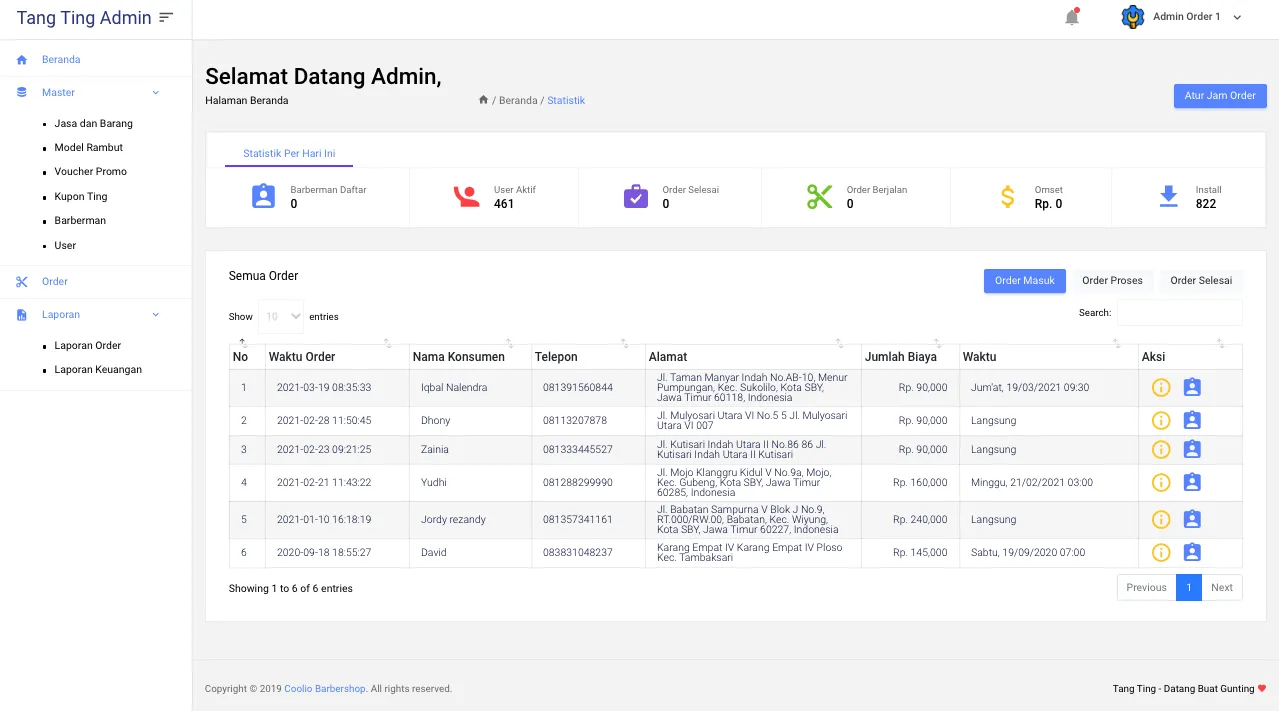Viewport: 1279px width, 711px height.
Task: Open the Show entries count dropdown
Action: 281,317
